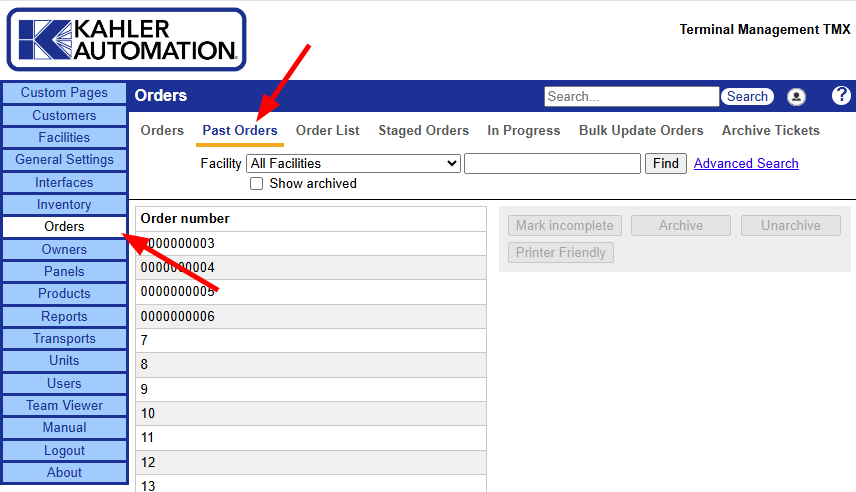Click the user account icon
The image size is (856, 492).
796,97
